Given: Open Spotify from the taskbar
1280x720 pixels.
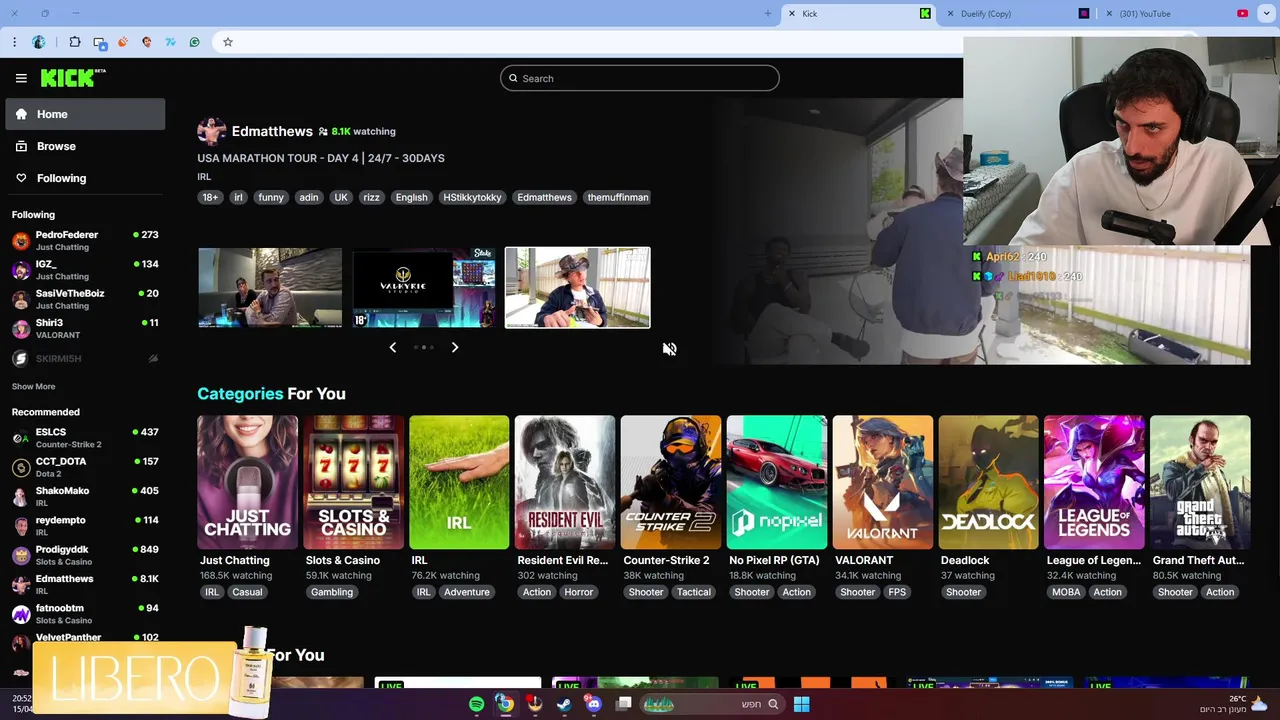Looking at the screenshot, I should (477, 704).
